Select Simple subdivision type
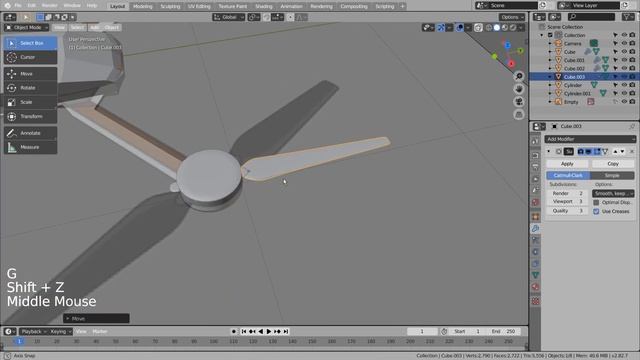Viewport: 640px width, 360px height. 612,176
